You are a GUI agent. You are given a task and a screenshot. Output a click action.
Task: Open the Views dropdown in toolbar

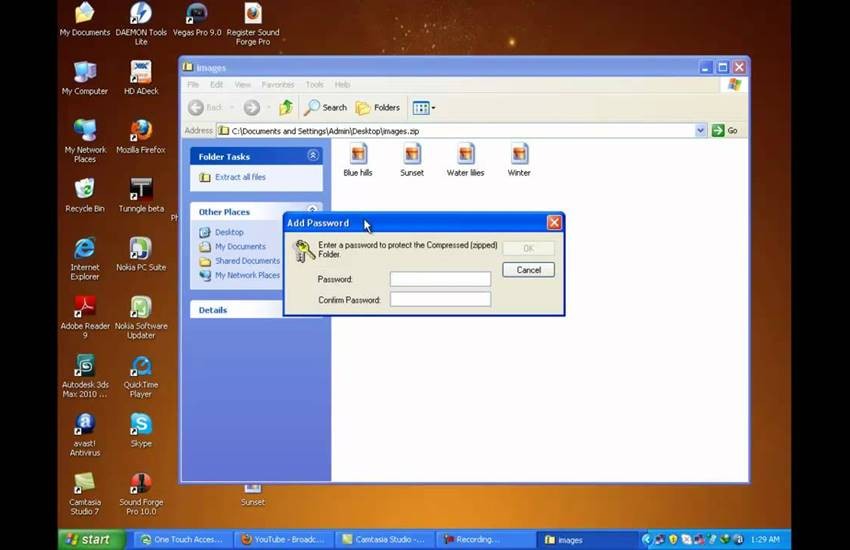click(424, 108)
